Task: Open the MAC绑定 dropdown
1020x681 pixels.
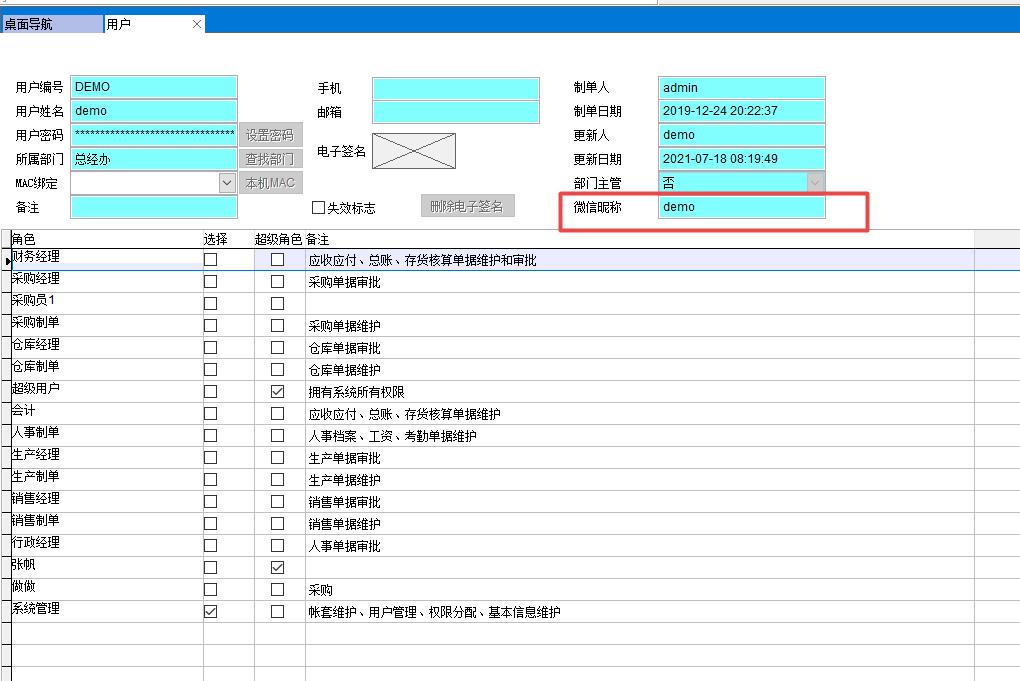Action: 227,183
